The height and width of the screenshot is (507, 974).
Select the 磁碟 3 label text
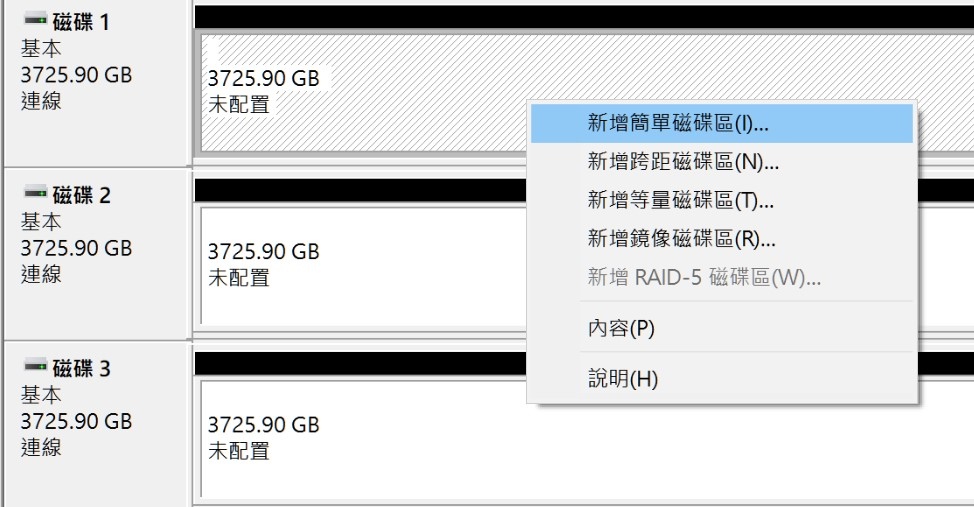81,368
